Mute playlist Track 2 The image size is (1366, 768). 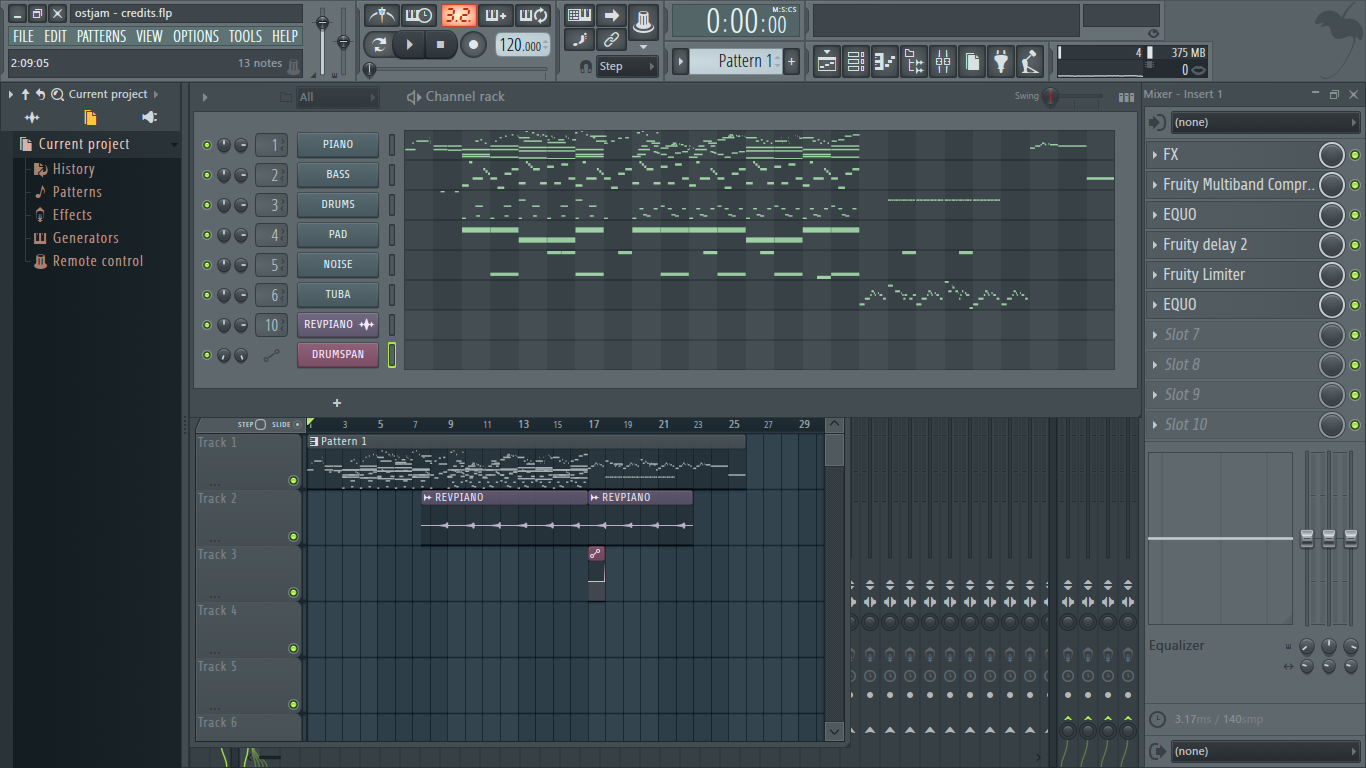(x=294, y=537)
